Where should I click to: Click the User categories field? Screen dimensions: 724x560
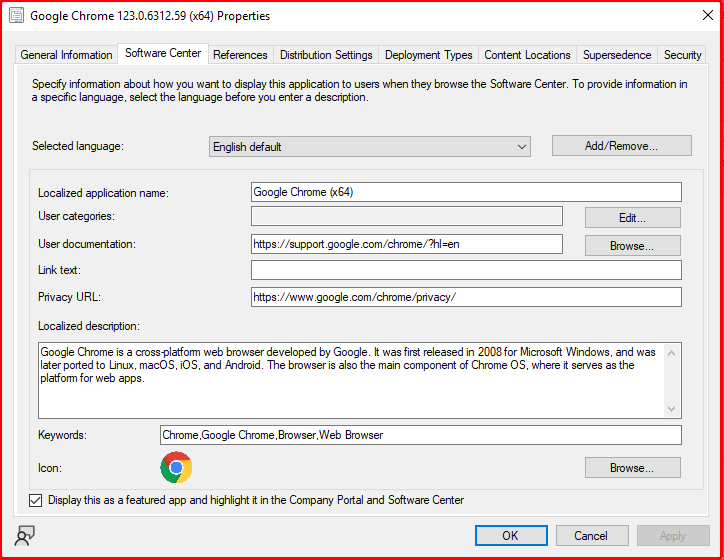[407, 216]
